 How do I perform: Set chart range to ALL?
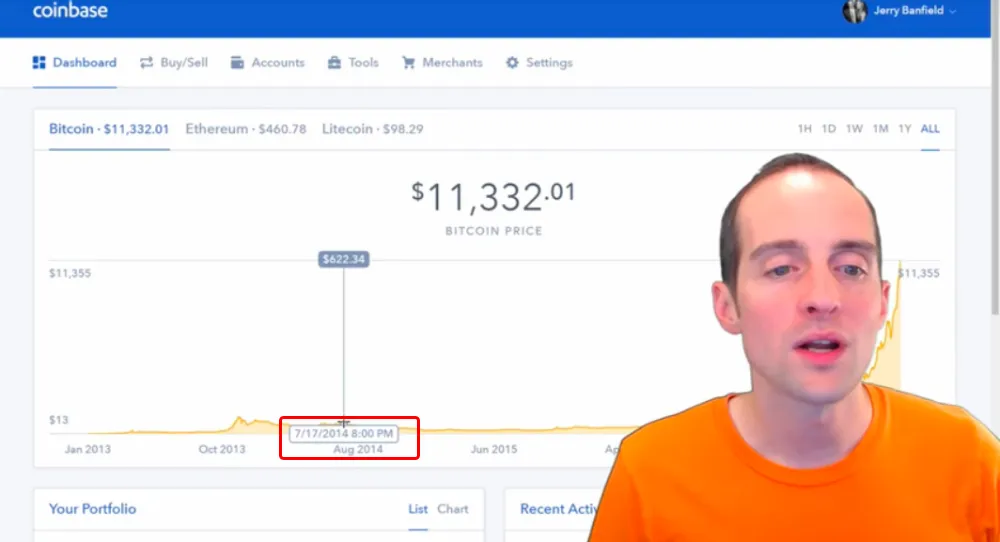[x=930, y=129]
